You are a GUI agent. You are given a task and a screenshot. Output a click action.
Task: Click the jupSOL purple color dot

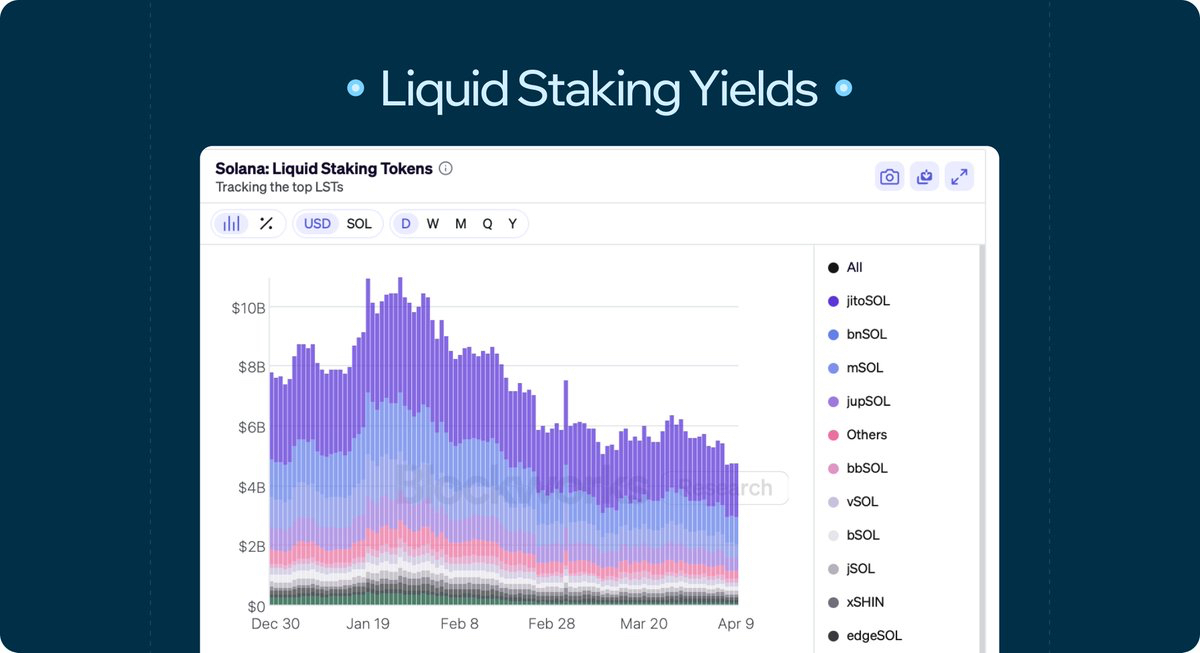point(833,402)
